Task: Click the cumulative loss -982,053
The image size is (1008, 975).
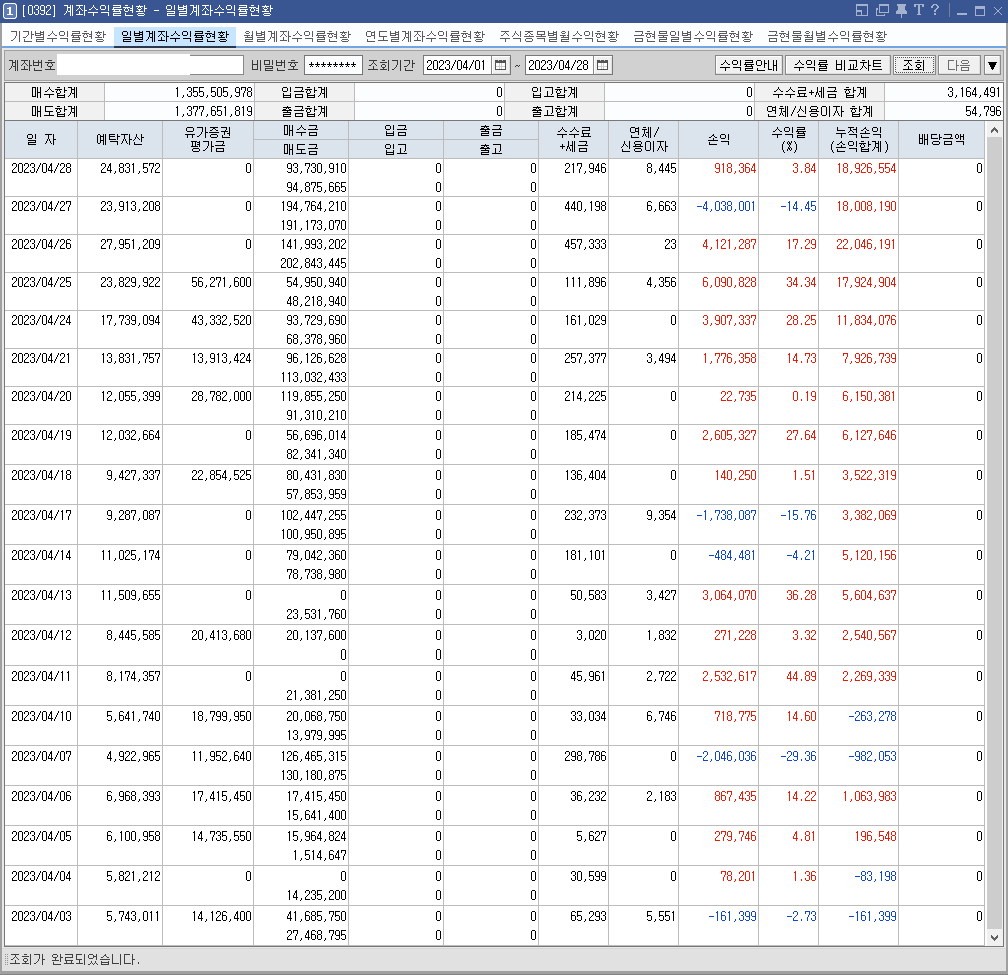Action: pos(872,756)
